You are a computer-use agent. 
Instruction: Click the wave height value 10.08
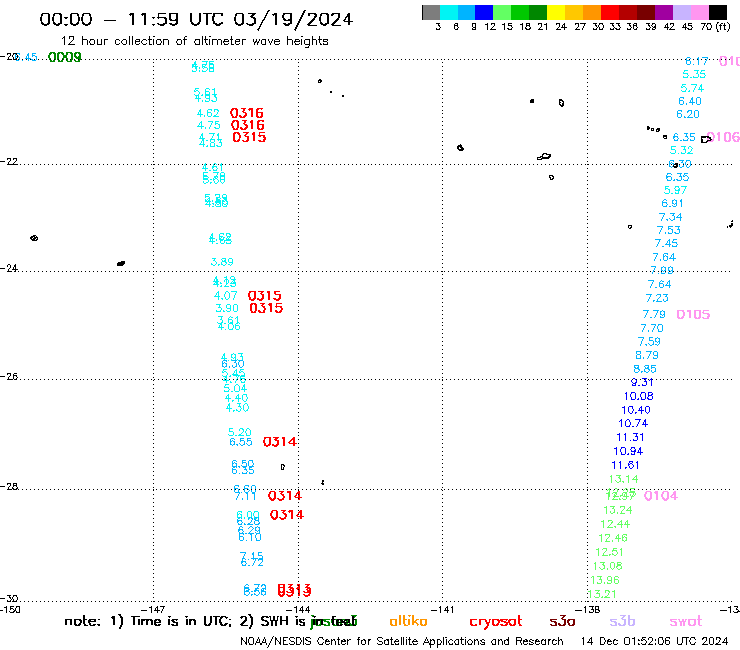(639, 397)
